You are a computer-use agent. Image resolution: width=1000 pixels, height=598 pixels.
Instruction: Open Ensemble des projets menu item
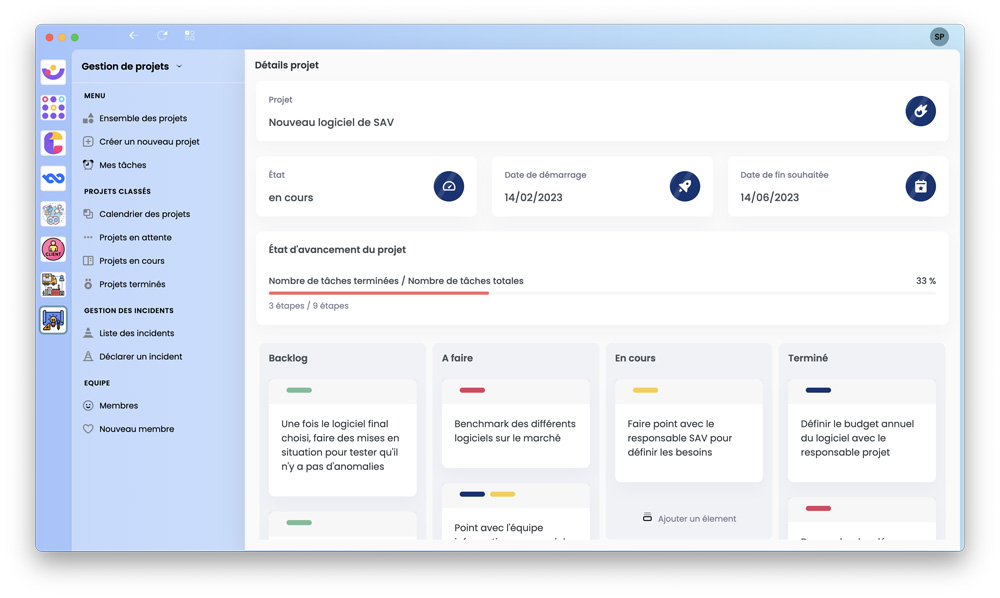point(142,118)
